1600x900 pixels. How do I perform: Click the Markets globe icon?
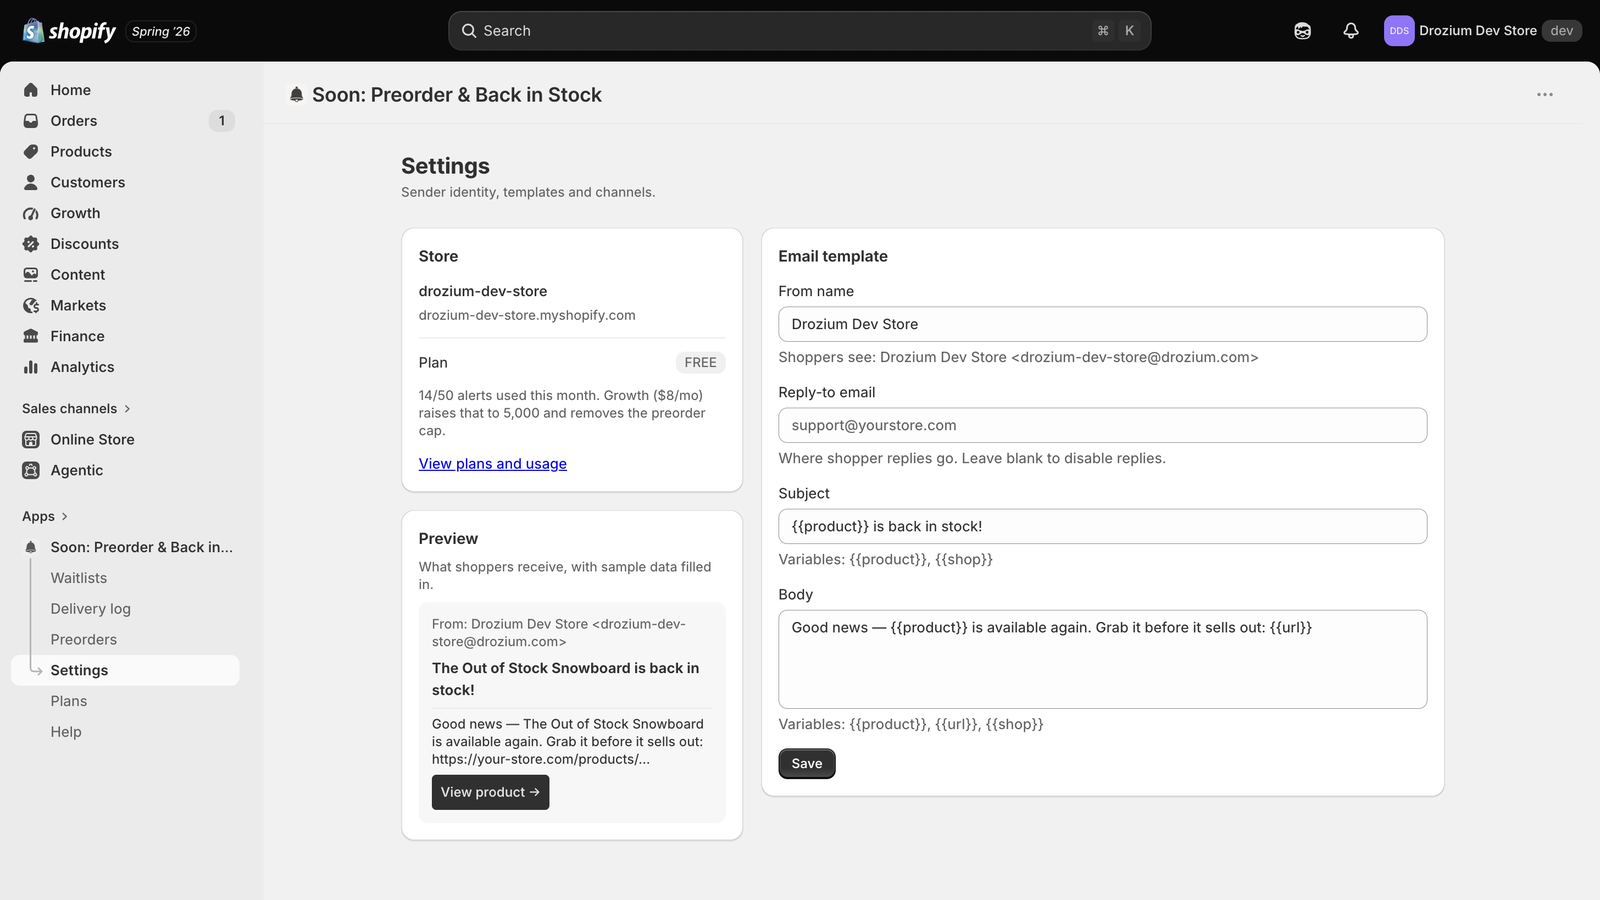[31, 306]
